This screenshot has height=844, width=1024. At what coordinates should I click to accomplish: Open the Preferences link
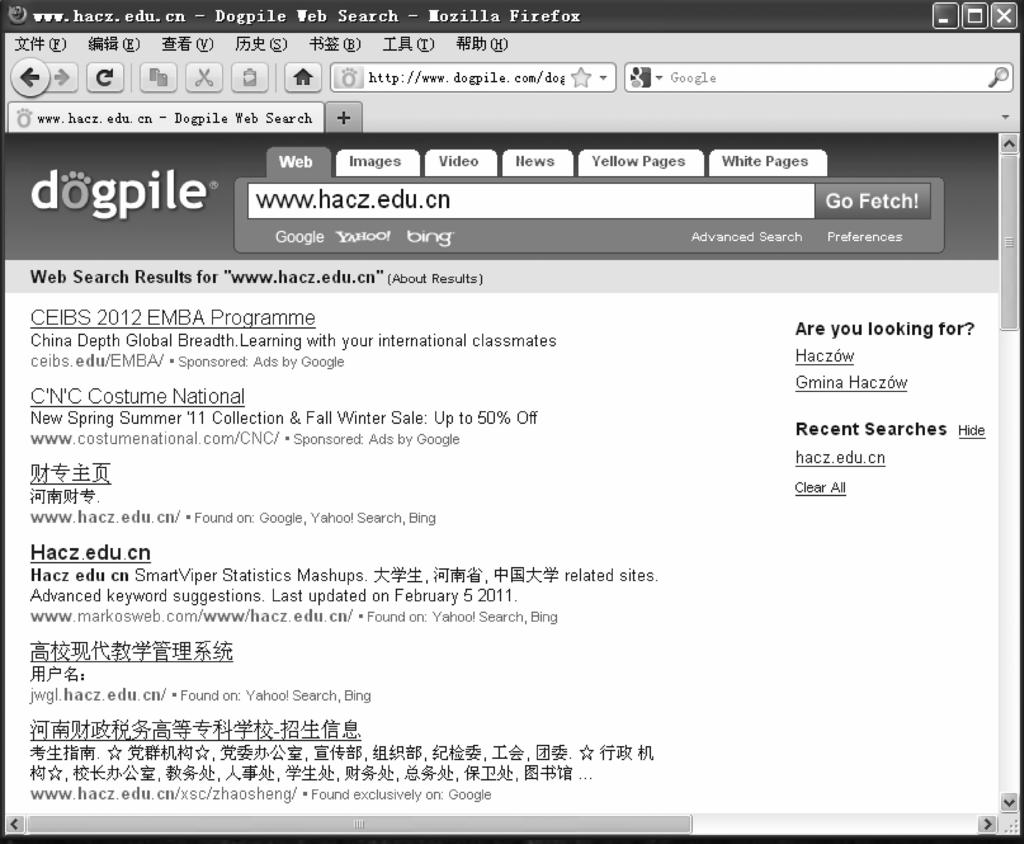point(865,237)
